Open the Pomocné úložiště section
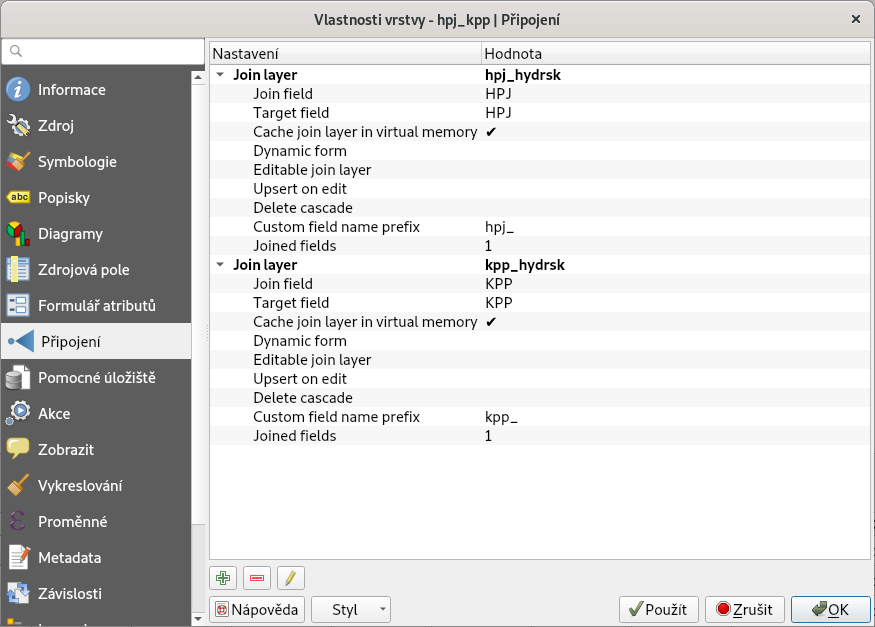875x627 pixels. [x=96, y=378]
